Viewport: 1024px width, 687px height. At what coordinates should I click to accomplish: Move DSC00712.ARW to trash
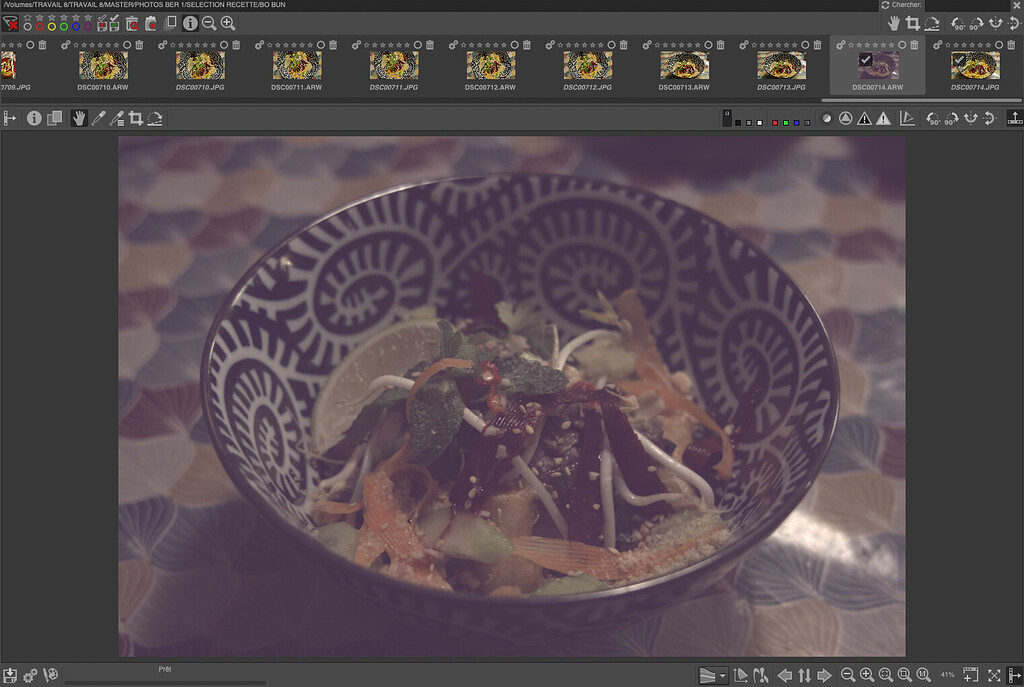click(527, 45)
